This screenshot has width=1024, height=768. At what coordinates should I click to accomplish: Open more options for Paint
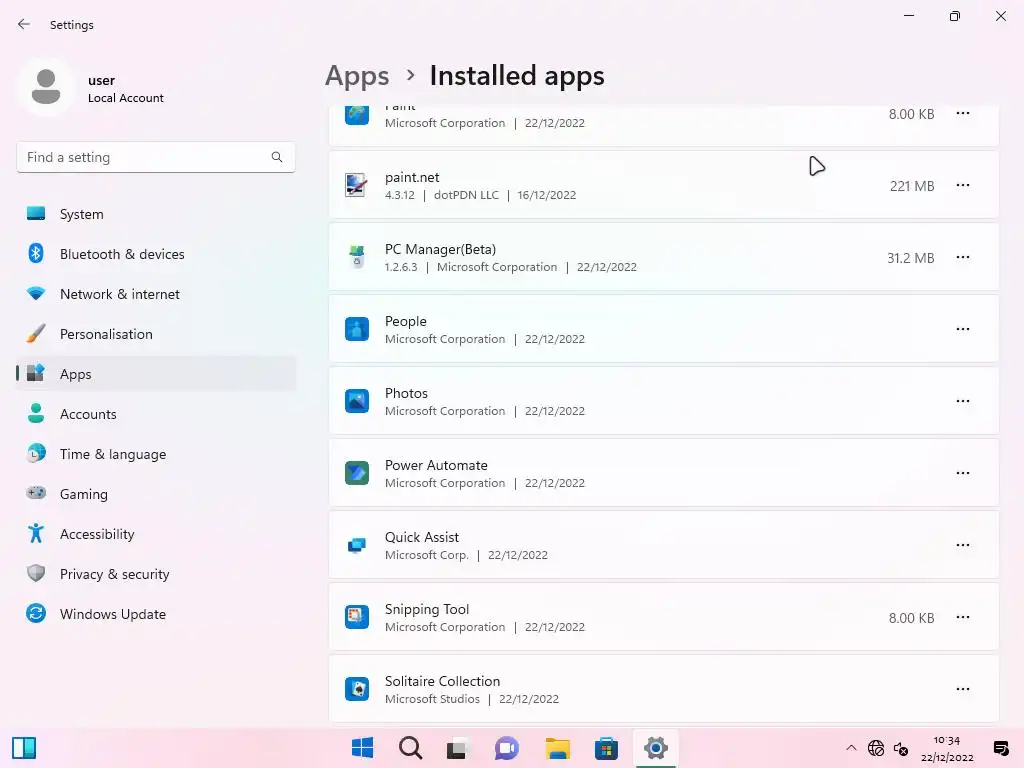(963, 114)
